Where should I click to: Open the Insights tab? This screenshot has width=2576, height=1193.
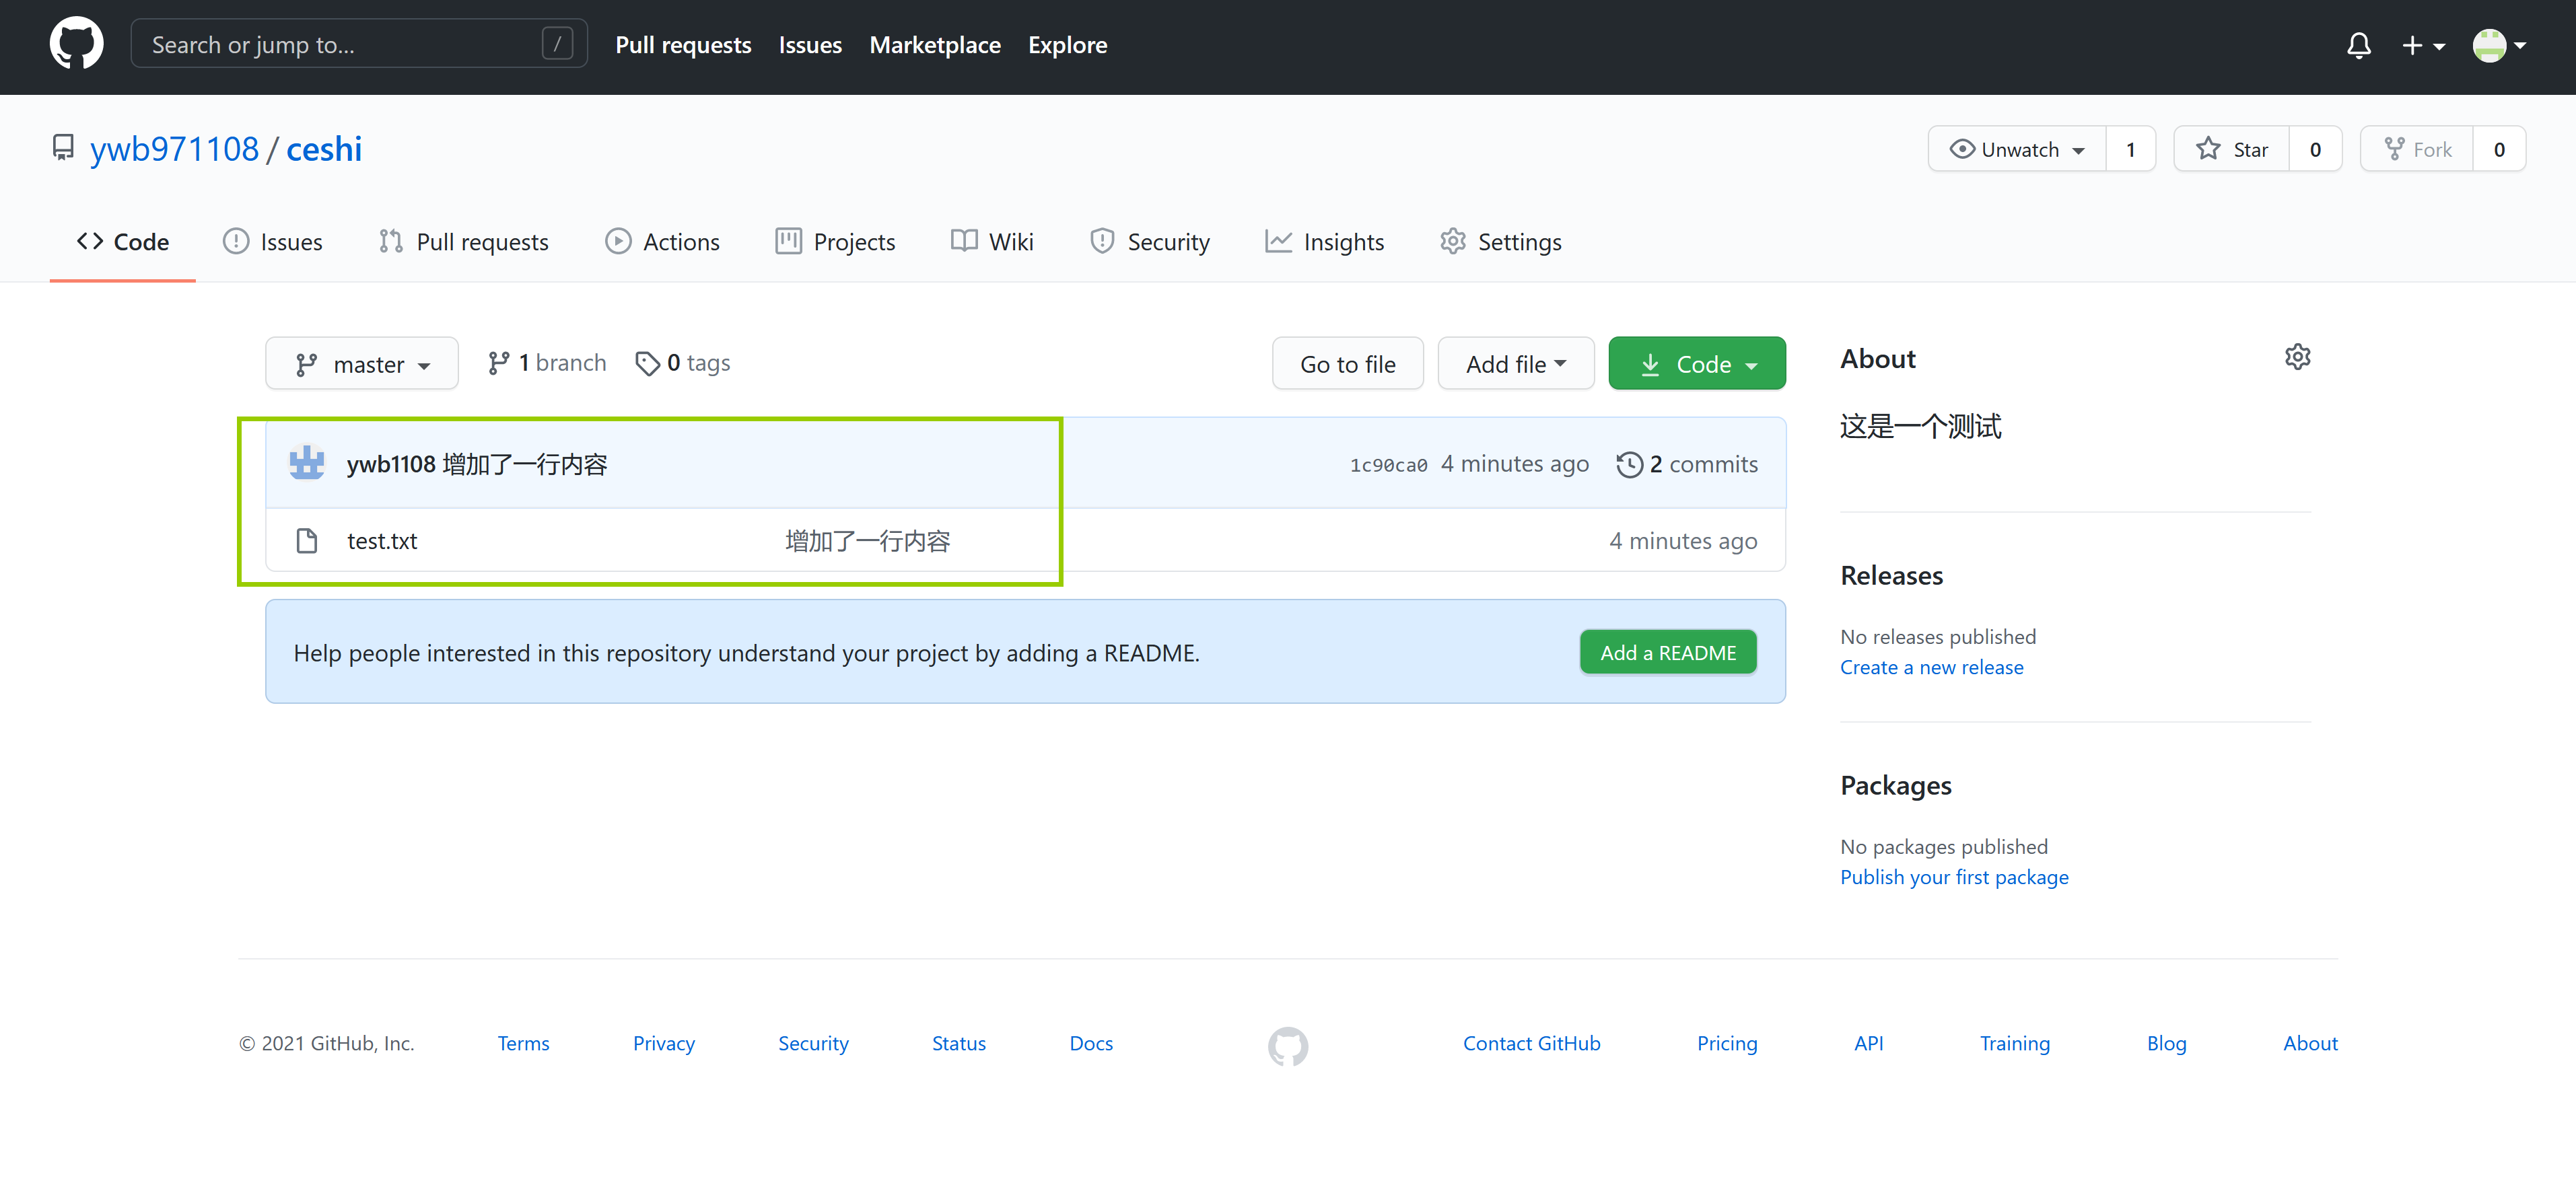tap(1324, 242)
